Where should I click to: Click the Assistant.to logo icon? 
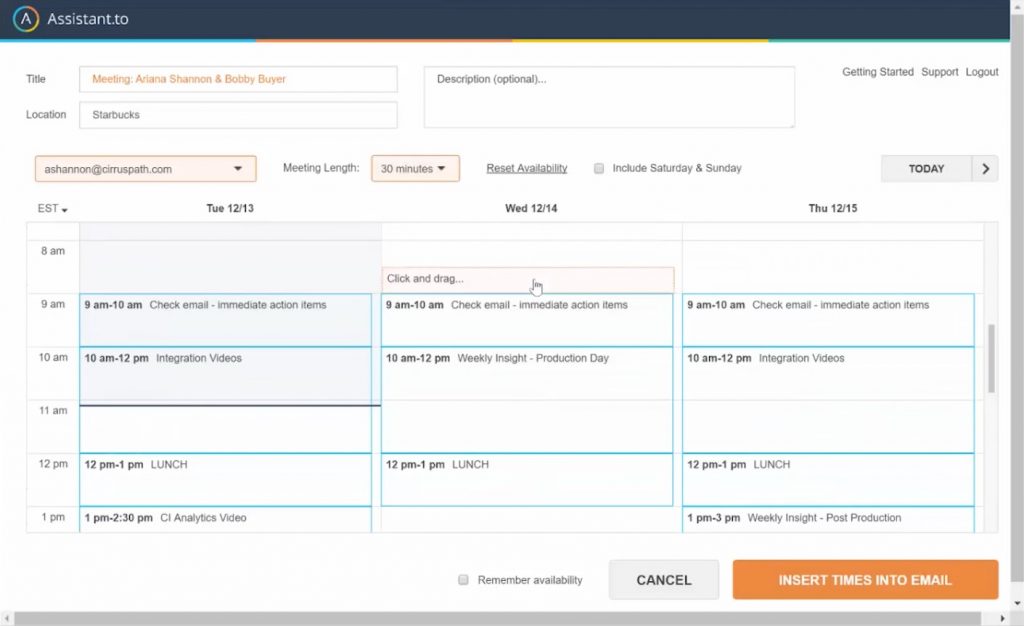coord(25,19)
